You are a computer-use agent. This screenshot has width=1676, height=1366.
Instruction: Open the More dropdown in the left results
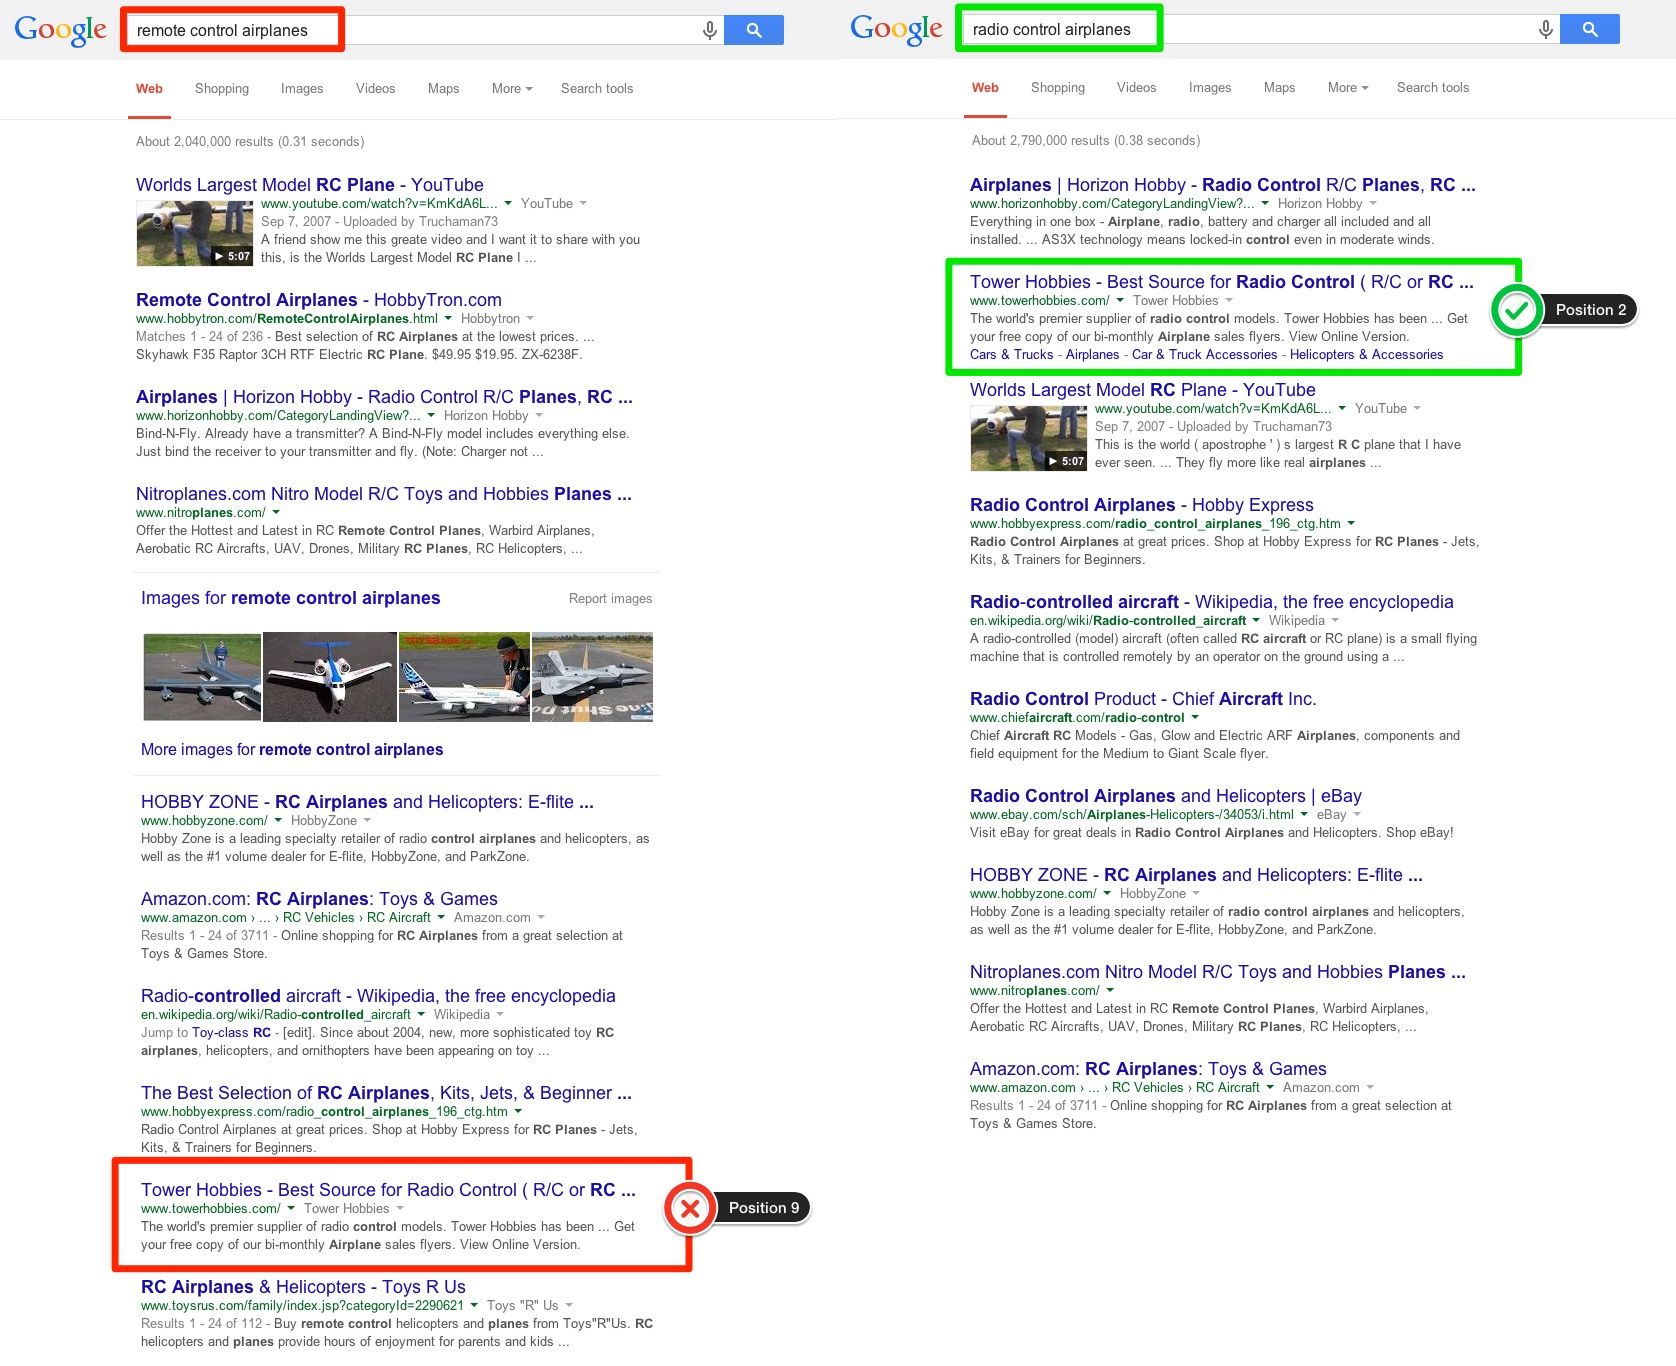click(512, 88)
